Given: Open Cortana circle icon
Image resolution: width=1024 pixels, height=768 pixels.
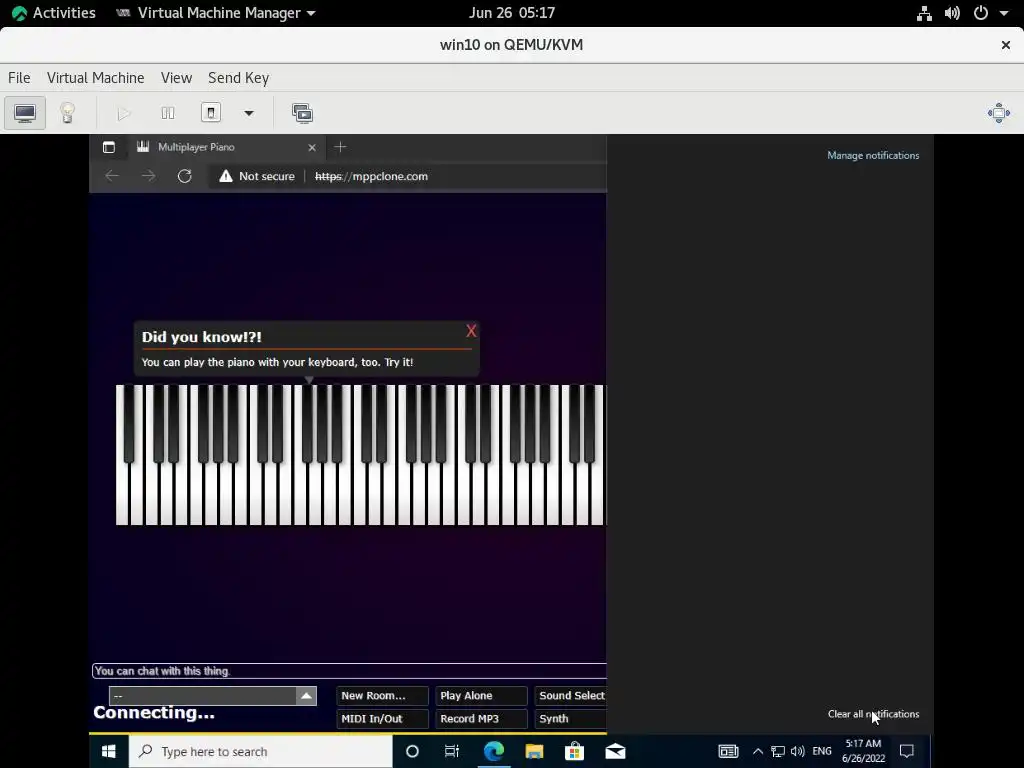Looking at the screenshot, I should (x=412, y=751).
